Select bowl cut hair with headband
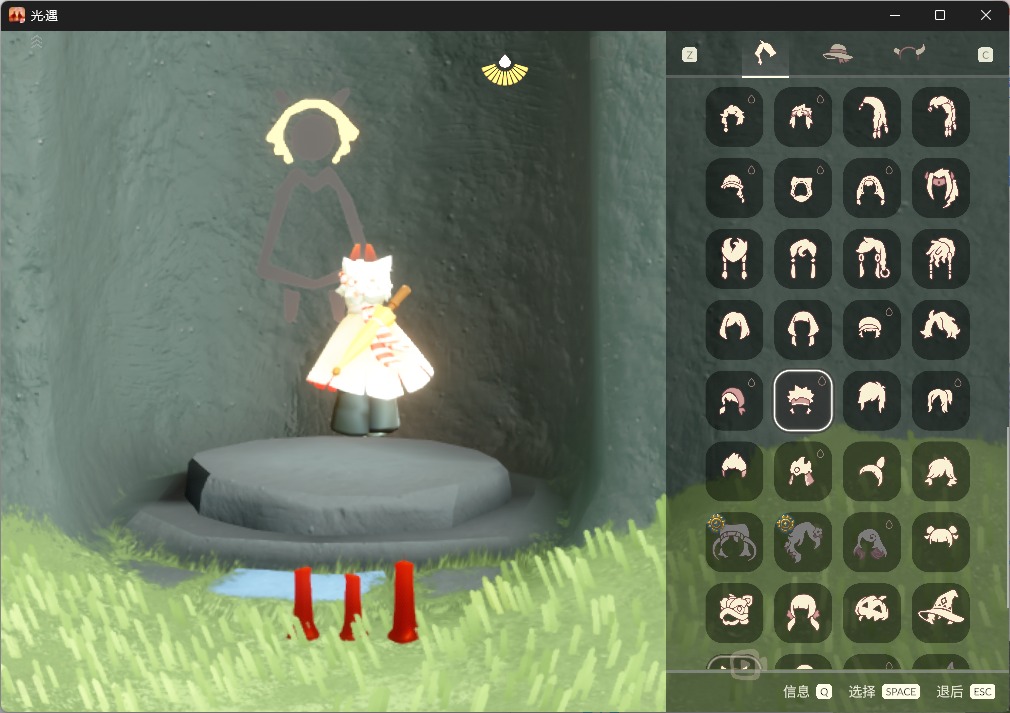The width and height of the screenshot is (1010, 713). [x=872, y=330]
